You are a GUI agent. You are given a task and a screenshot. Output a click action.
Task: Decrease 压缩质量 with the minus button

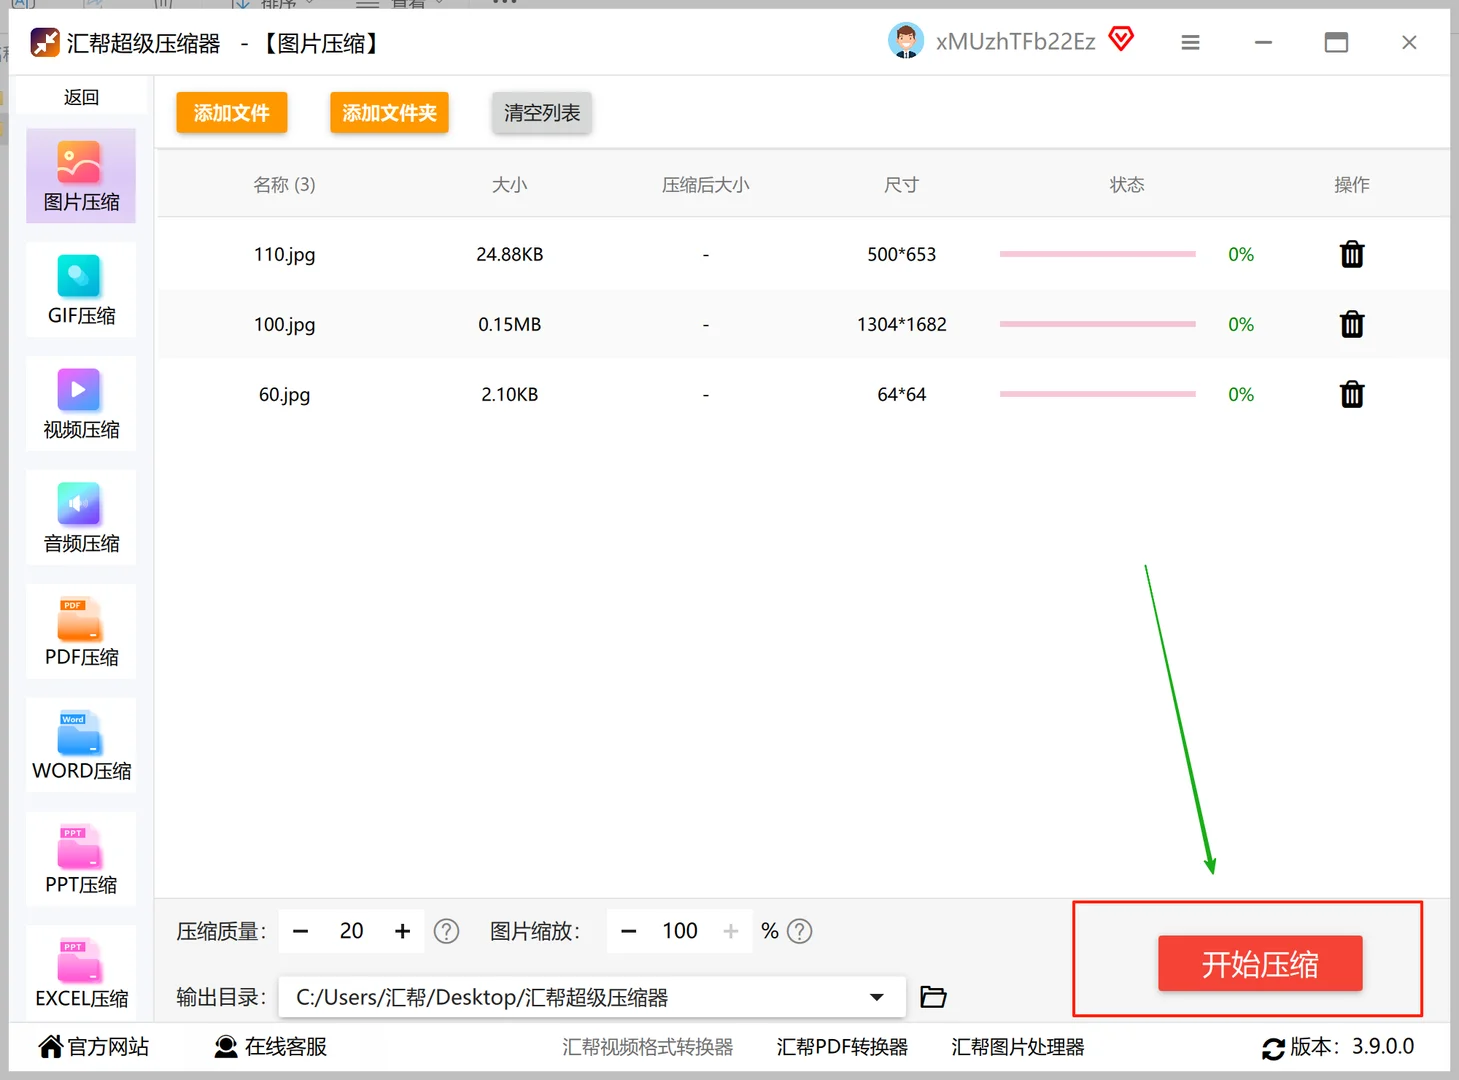[x=300, y=930]
